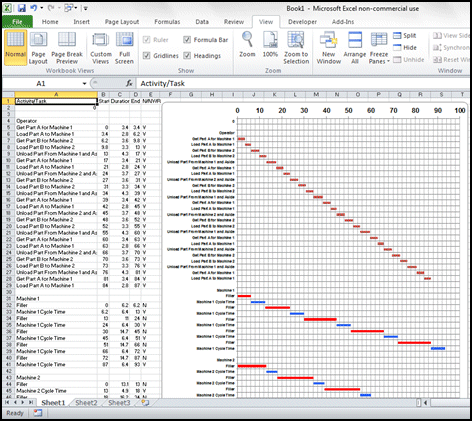The width and height of the screenshot is (472, 421).
Task: Open a New Window
Action: tap(329, 48)
